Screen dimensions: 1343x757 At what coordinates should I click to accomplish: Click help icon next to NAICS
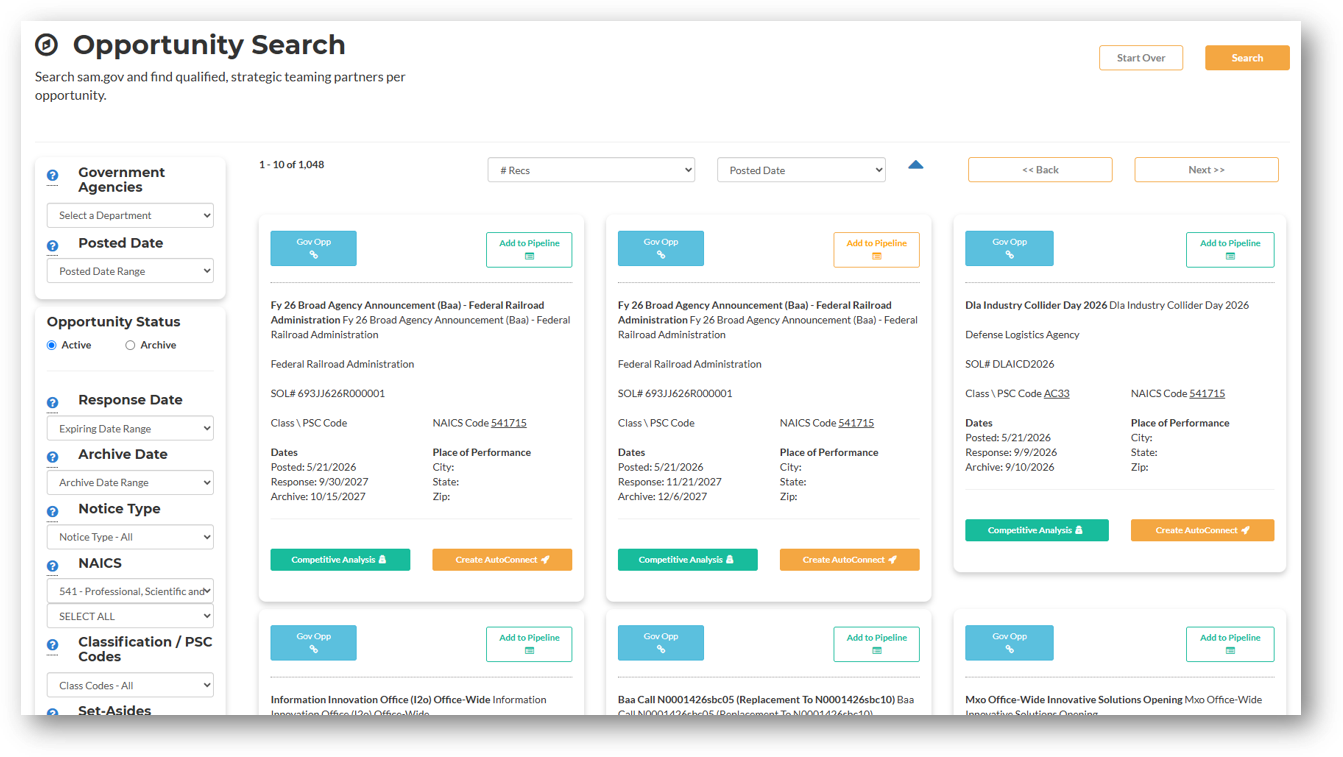[53, 566]
